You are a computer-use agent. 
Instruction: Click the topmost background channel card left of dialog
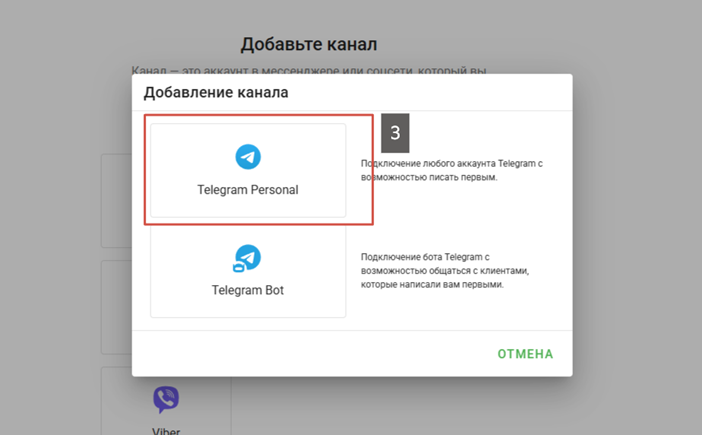(115, 200)
